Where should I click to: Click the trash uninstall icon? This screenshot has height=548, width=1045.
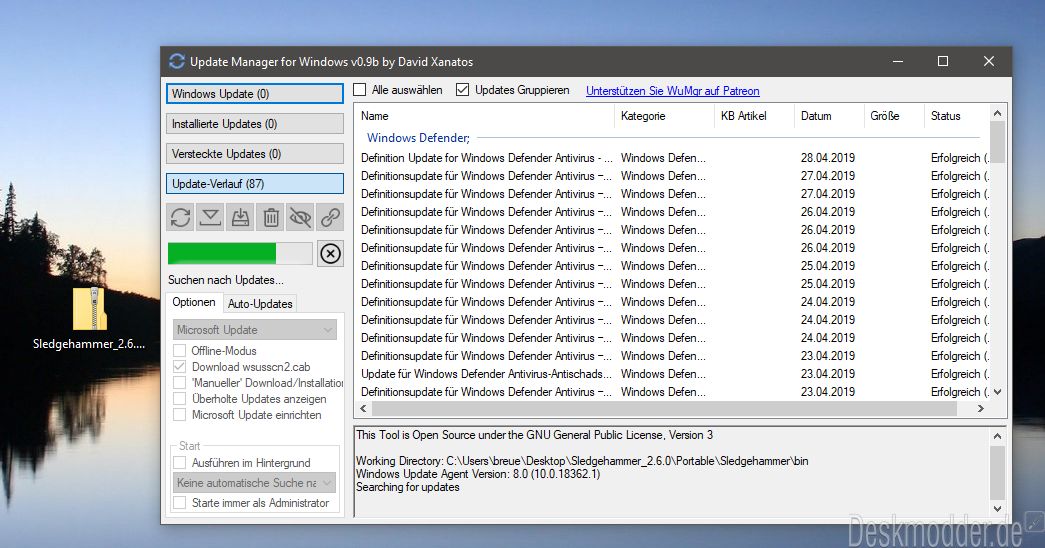pyautogui.click(x=271, y=217)
